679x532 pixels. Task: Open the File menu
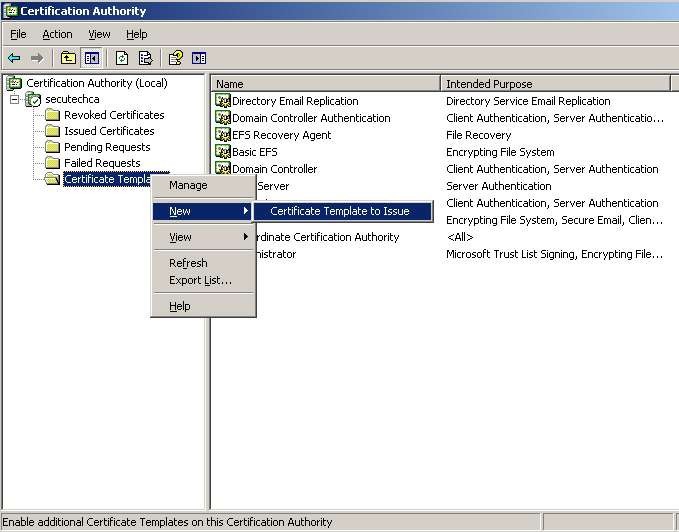(x=18, y=34)
